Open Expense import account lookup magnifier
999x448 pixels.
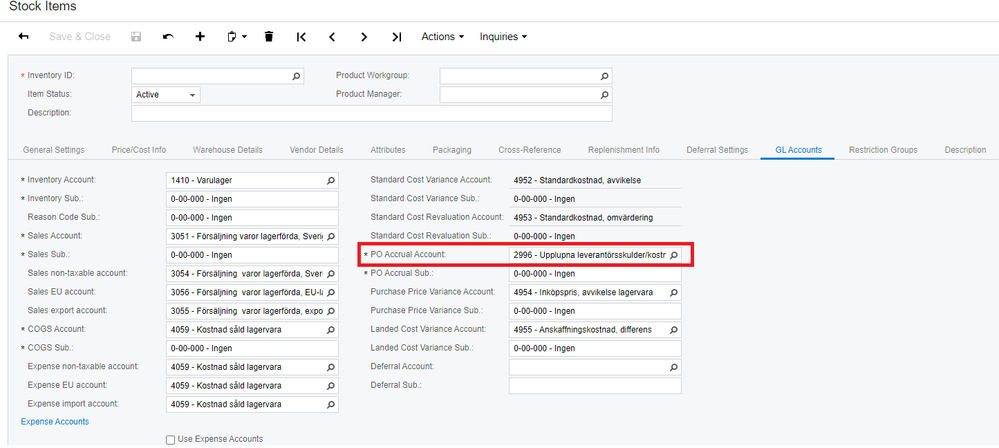pos(331,405)
